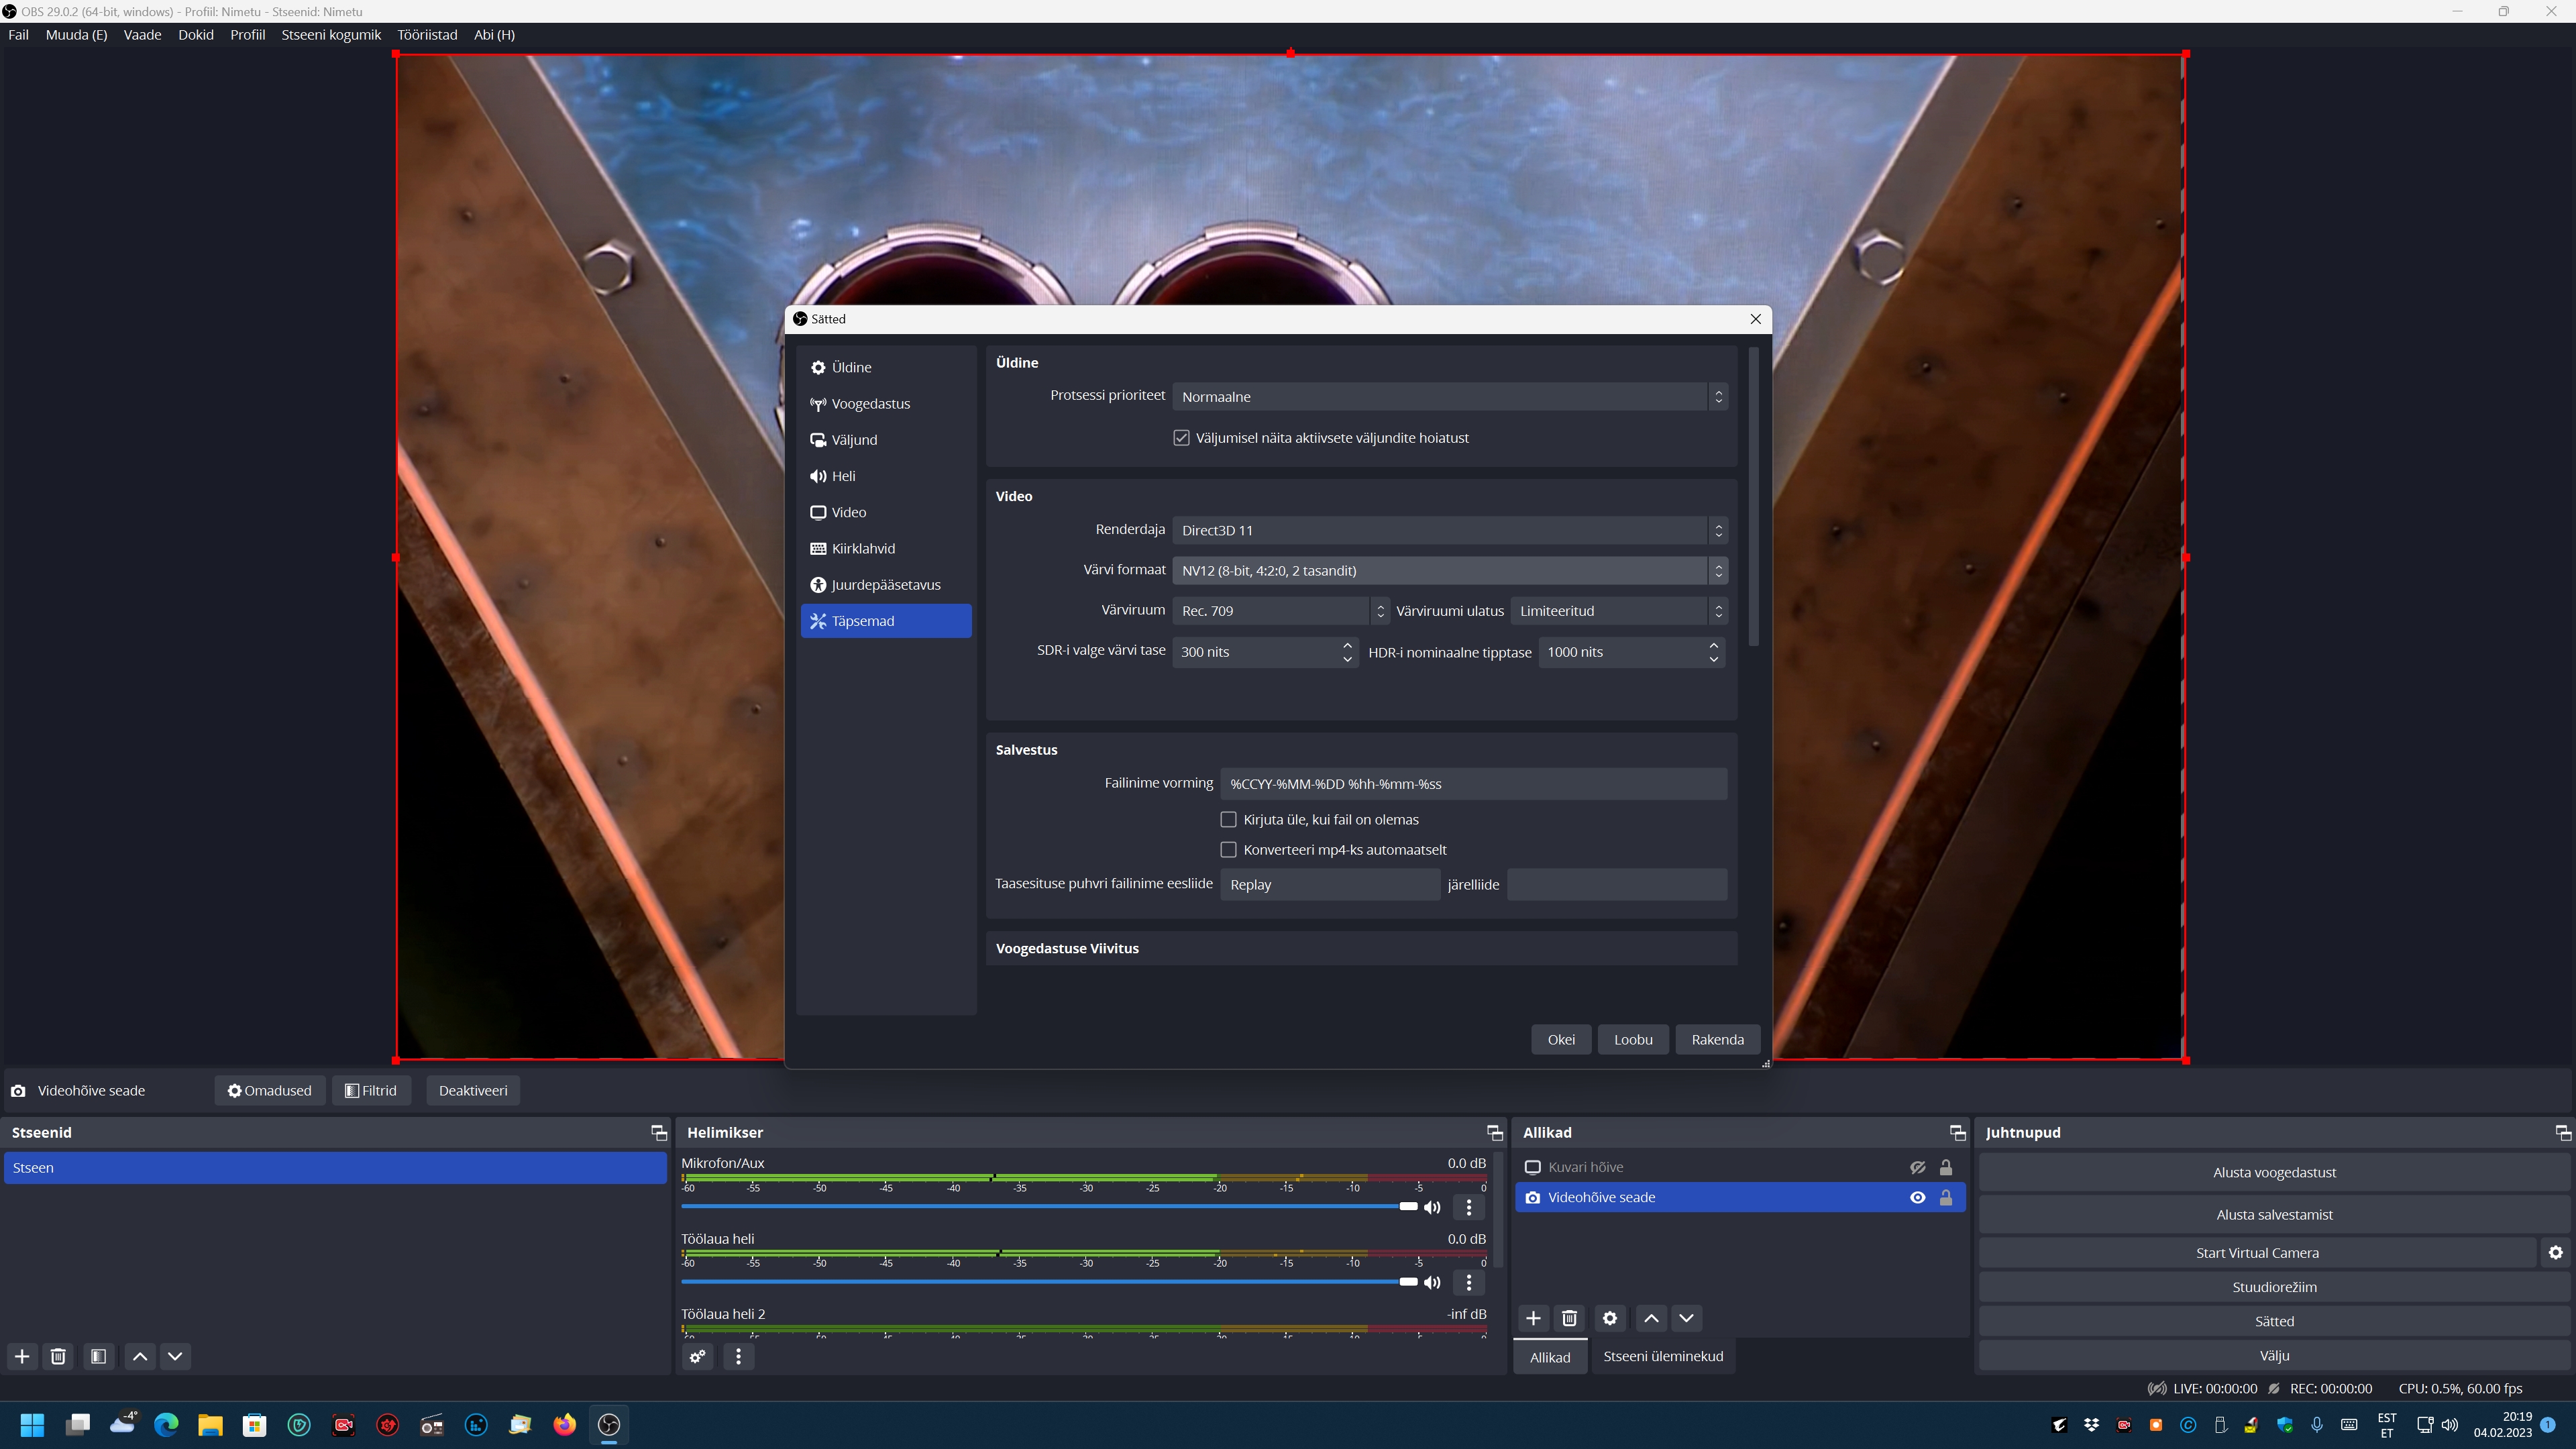This screenshot has height=1449, width=2576.
Task: Open Värviruumi ulatus dropdown
Action: (x=1618, y=611)
